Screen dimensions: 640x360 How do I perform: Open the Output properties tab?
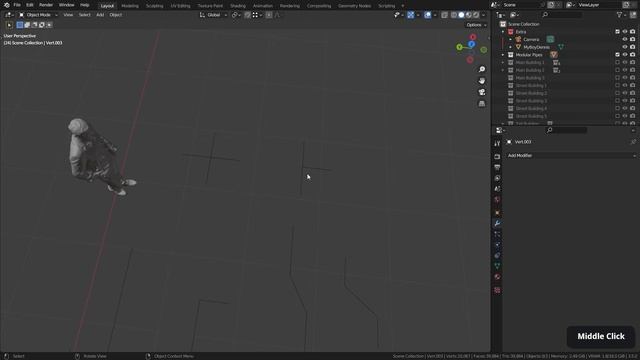point(497,167)
